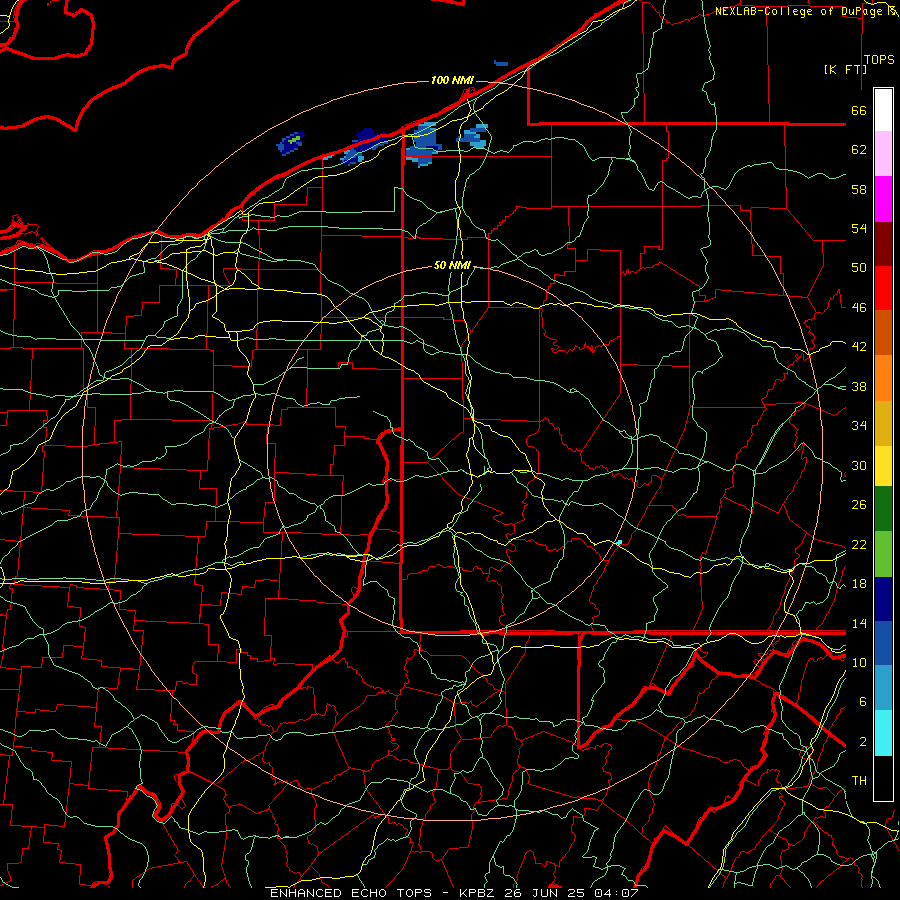Screen dimensions: 900x900
Task: Click the tiny blue echo above 100 NMI label
Action: coord(501,63)
